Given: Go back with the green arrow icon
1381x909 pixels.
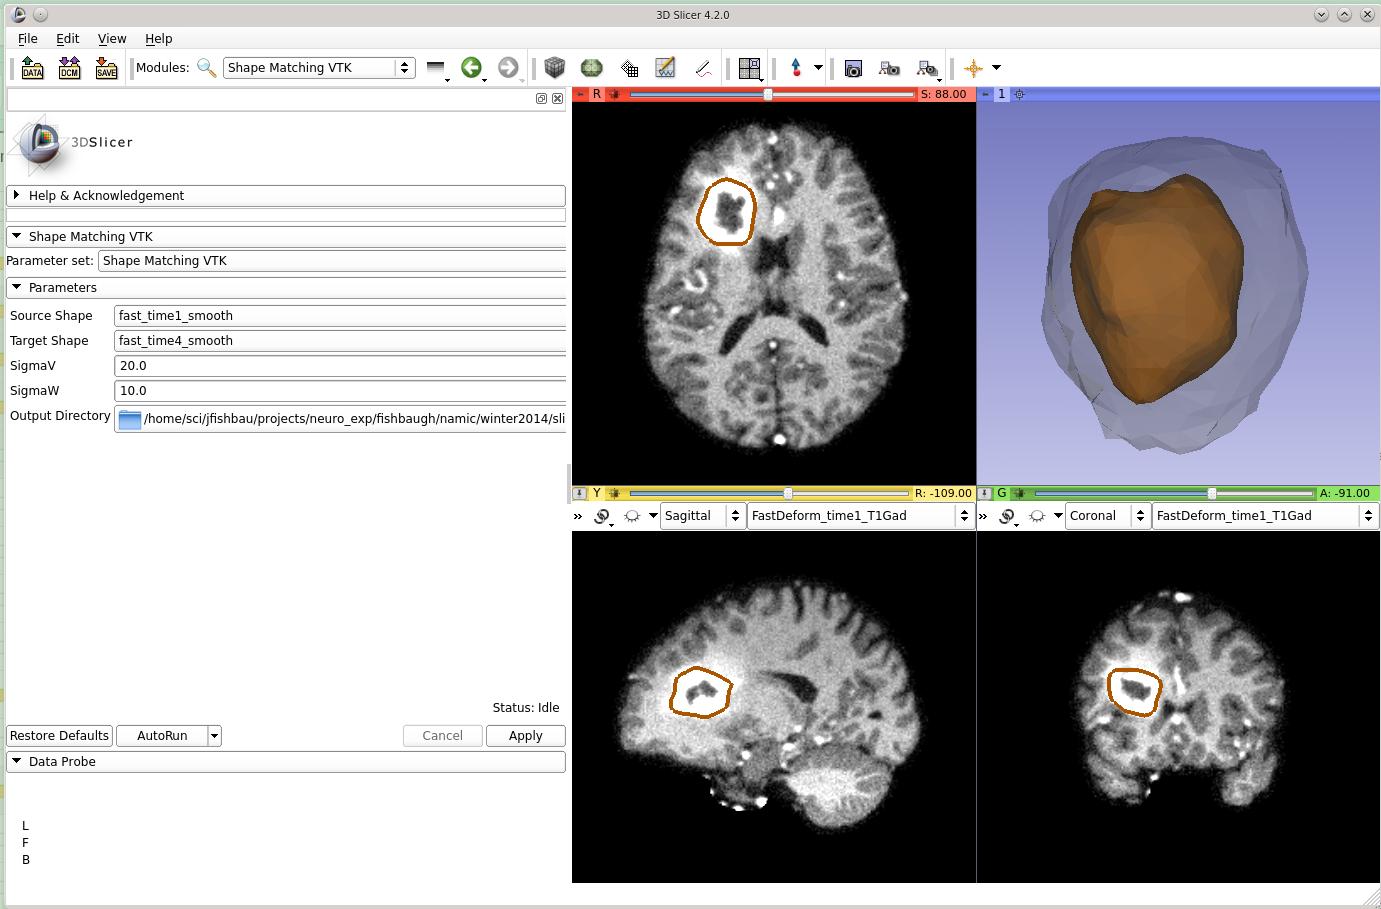Looking at the screenshot, I should pos(471,68).
